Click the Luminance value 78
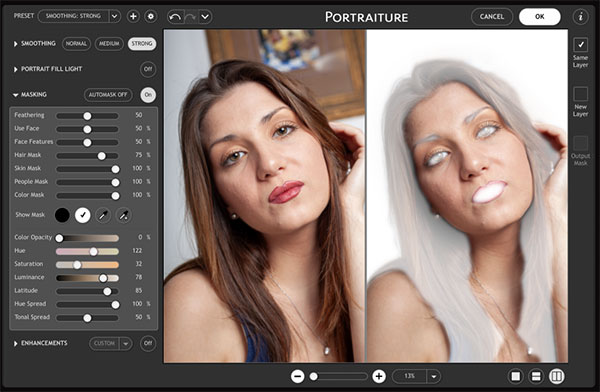The height and width of the screenshot is (392, 600). (x=139, y=277)
